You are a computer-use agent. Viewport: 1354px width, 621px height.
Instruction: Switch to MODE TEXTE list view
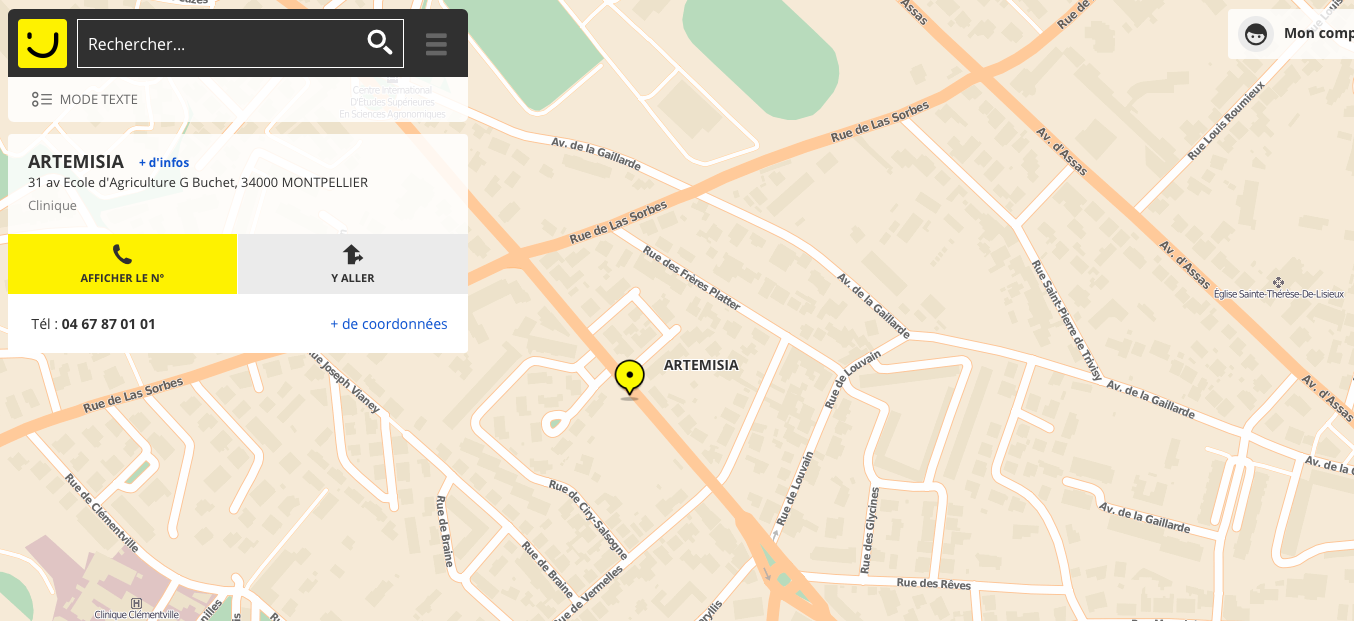pyautogui.click(x=85, y=99)
